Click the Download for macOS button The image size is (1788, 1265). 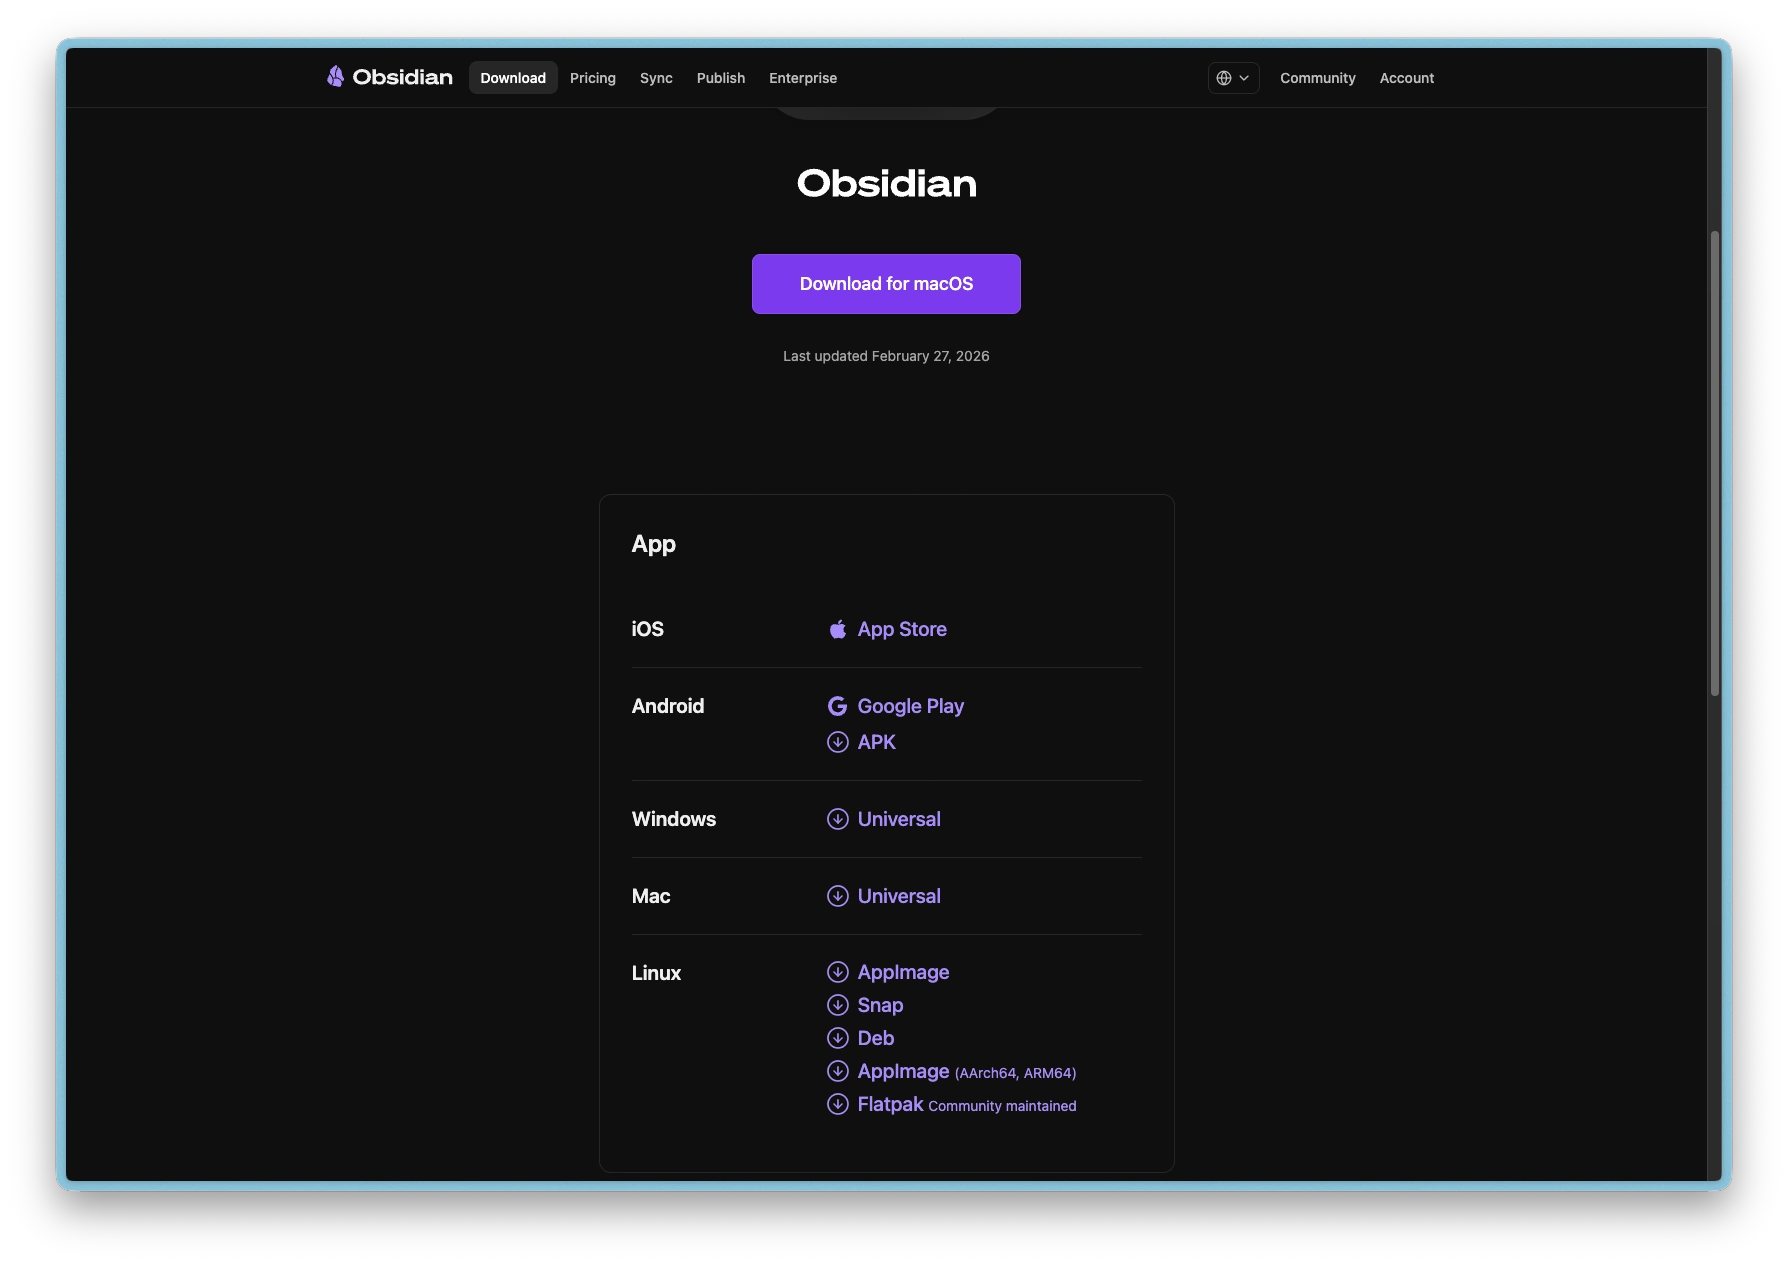(x=886, y=284)
